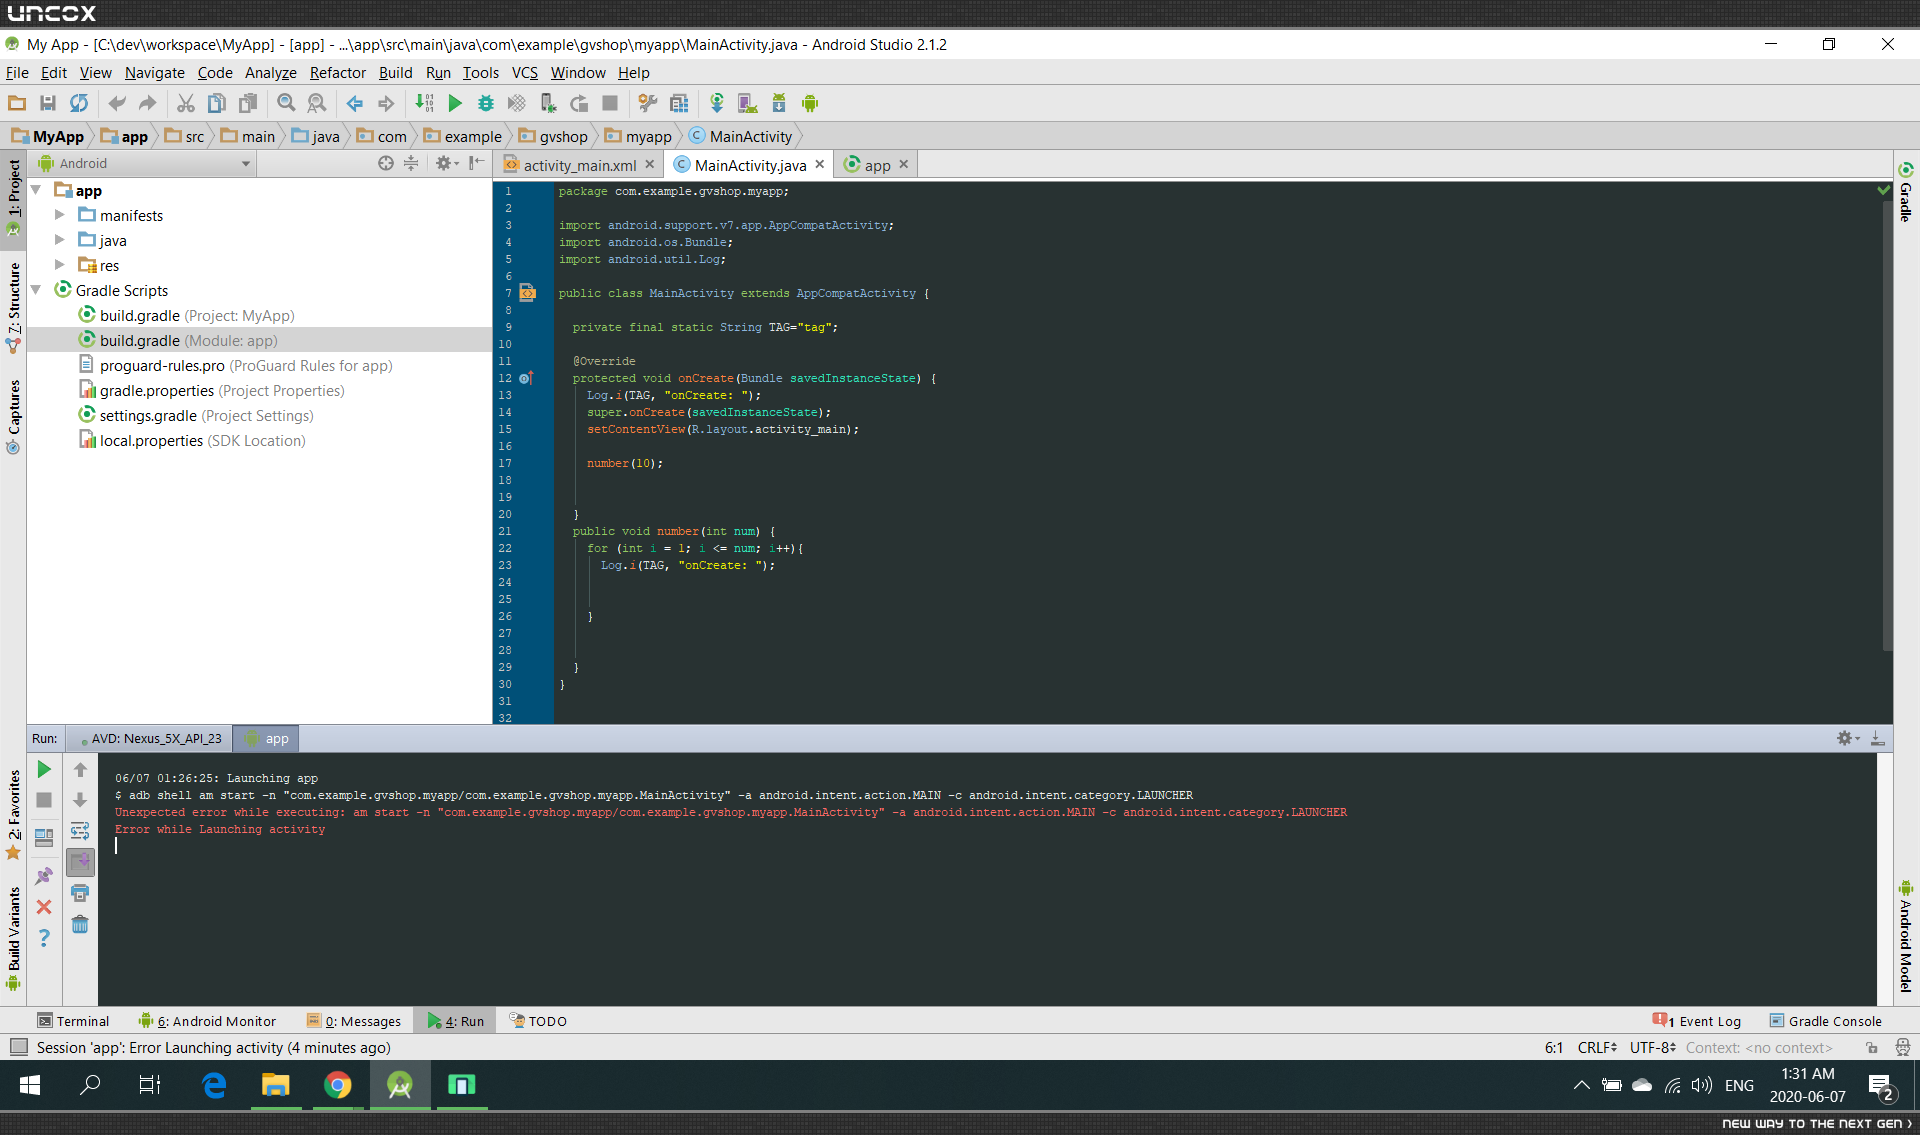Image resolution: width=1920 pixels, height=1135 pixels.
Task: Open the Run panel gear settings dropdown
Action: tap(1848, 738)
